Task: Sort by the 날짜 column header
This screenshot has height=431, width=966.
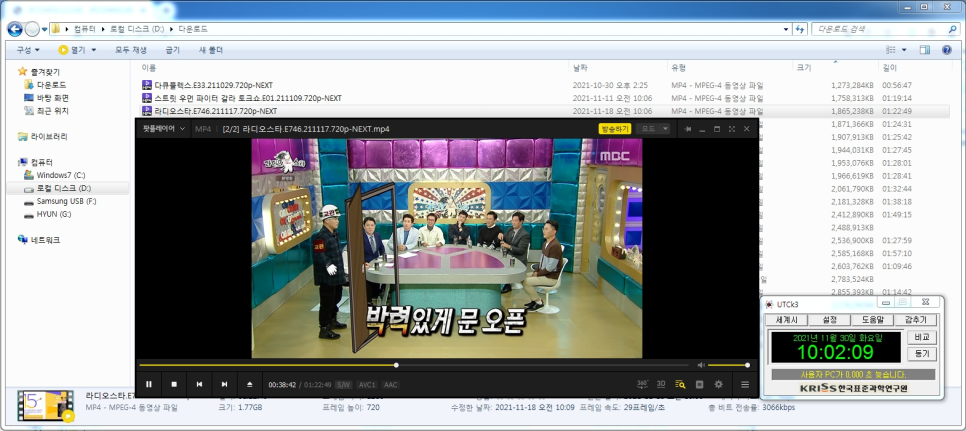Action: [580, 68]
